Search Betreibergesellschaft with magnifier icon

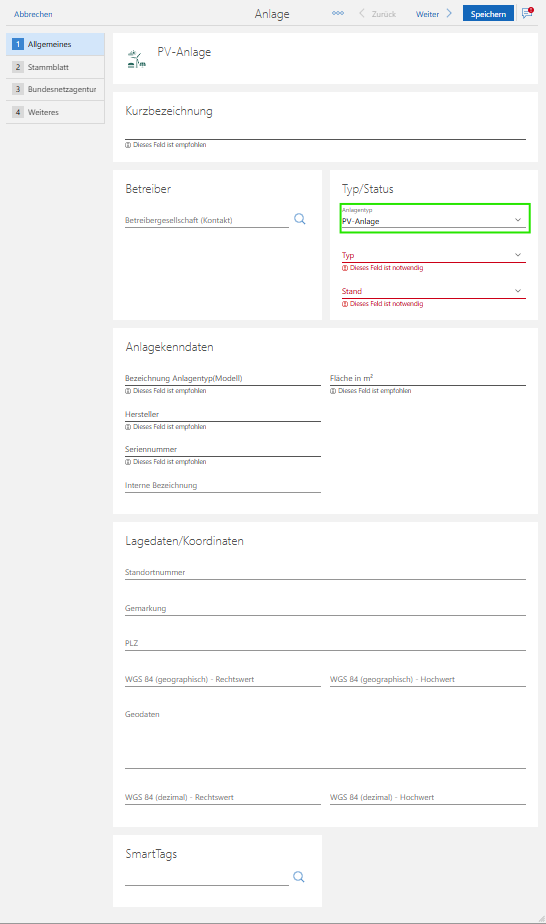coord(300,219)
